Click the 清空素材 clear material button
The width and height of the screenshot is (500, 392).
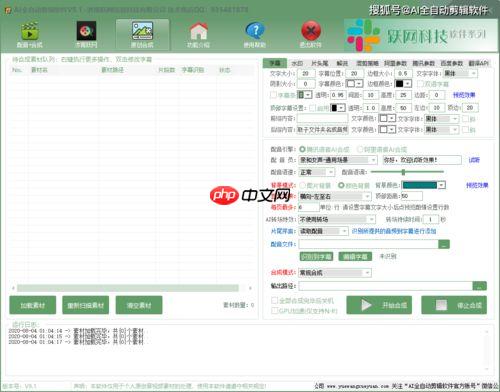point(139,305)
